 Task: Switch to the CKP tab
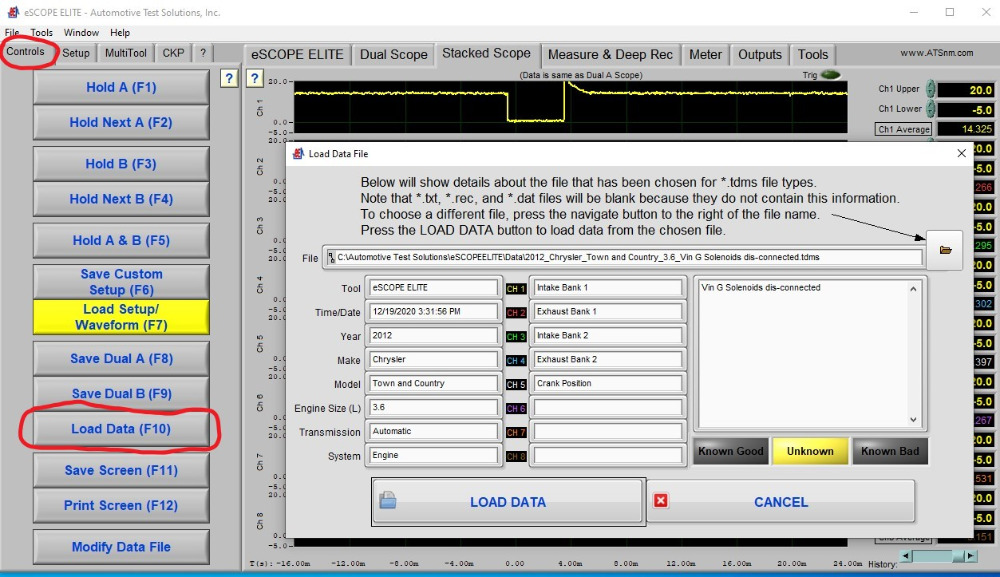click(x=173, y=53)
